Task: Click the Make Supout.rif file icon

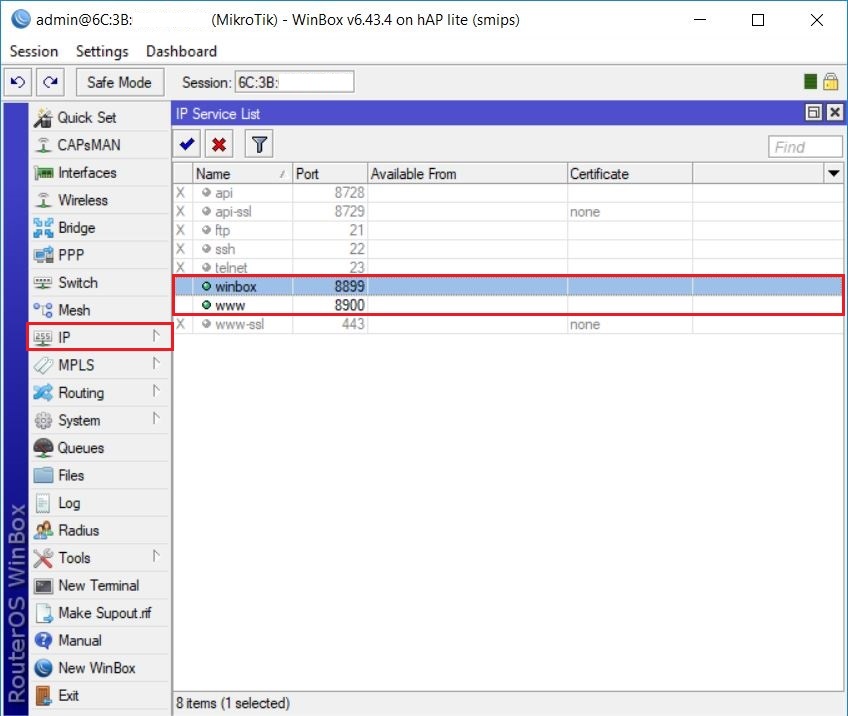Action: [43, 613]
